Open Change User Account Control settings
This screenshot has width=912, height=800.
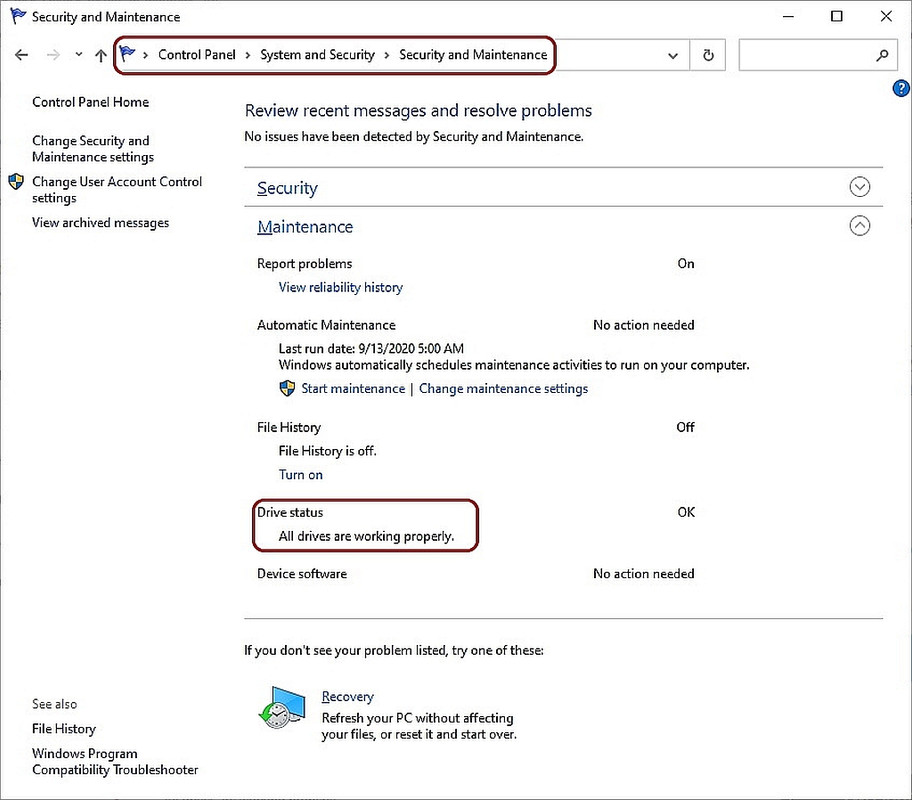pos(117,190)
